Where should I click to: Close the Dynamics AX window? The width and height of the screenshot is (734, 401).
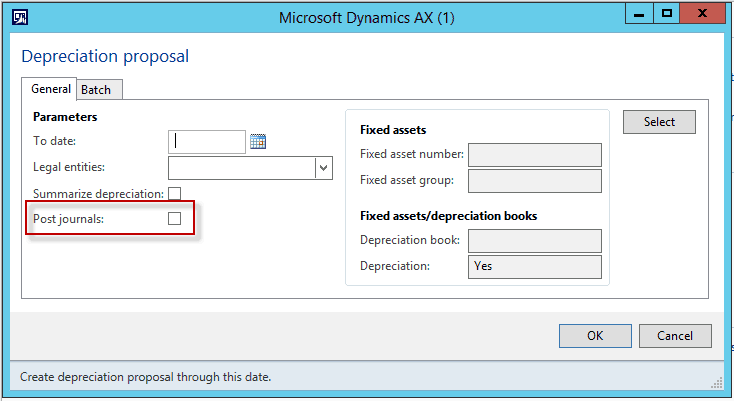[702, 14]
